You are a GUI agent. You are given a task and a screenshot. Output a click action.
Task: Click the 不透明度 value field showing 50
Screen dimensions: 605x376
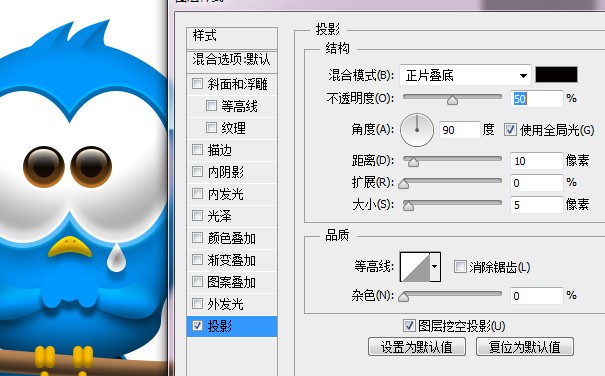[537, 99]
